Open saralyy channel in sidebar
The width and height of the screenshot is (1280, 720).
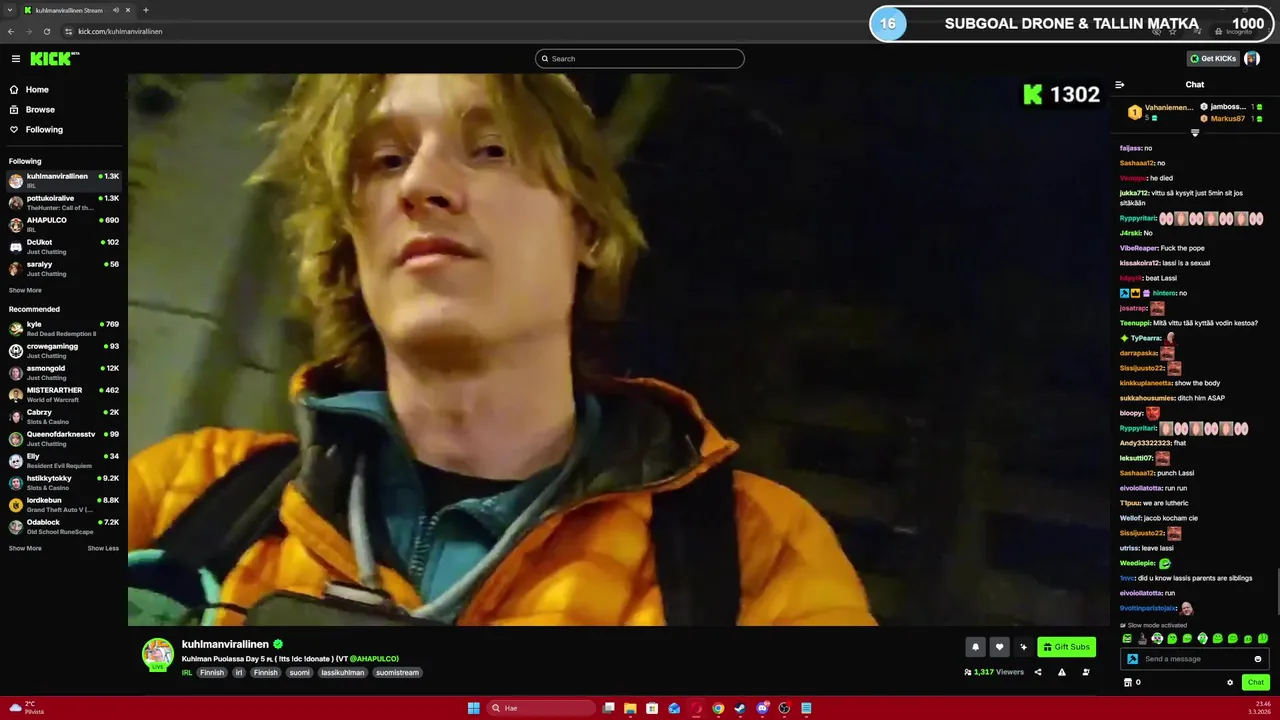[x=64, y=269]
